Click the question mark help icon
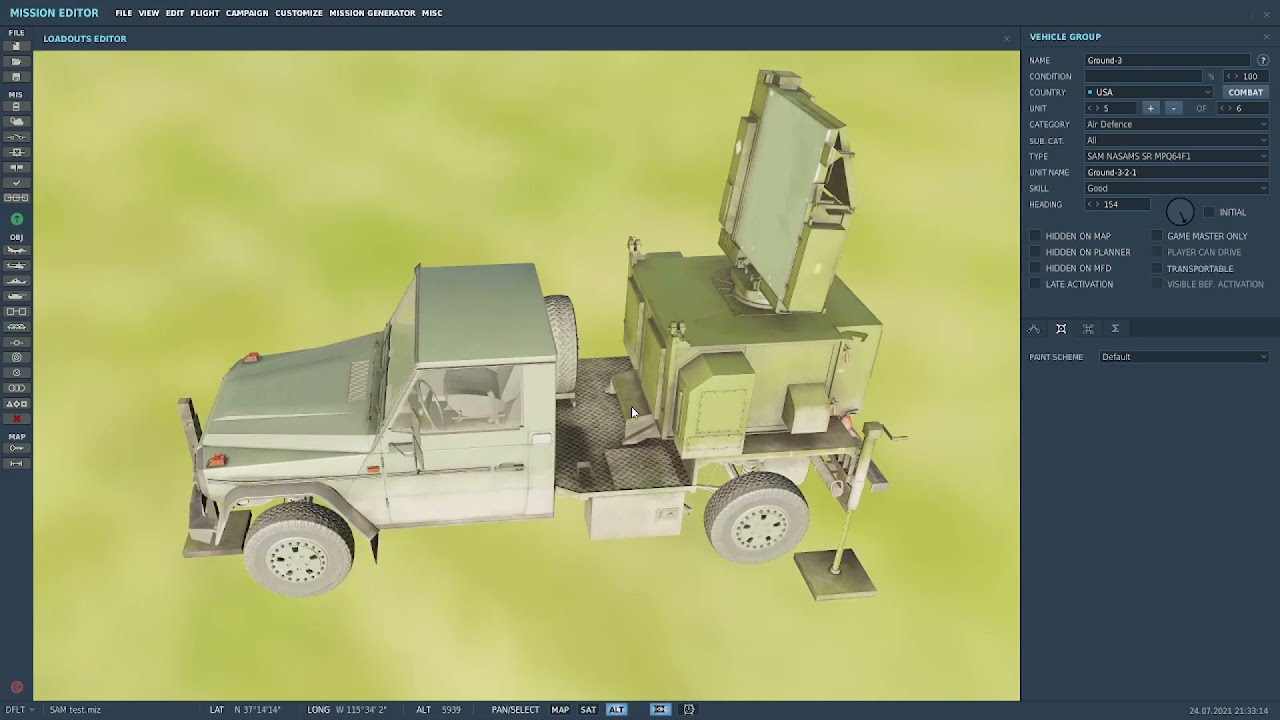The width and height of the screenshot is (1280, 720). pyautogui.click(x=1263, y=61)
